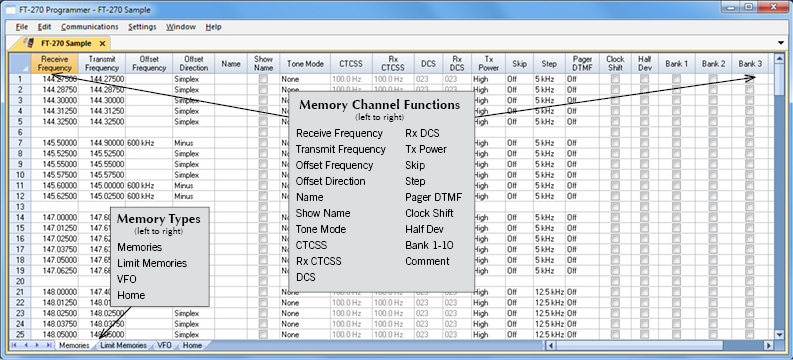Image resolution: width=793 pixels, height=360 pixels.
Task: Click the Tone Mode None cell in row 22
Action: (305, 302)
